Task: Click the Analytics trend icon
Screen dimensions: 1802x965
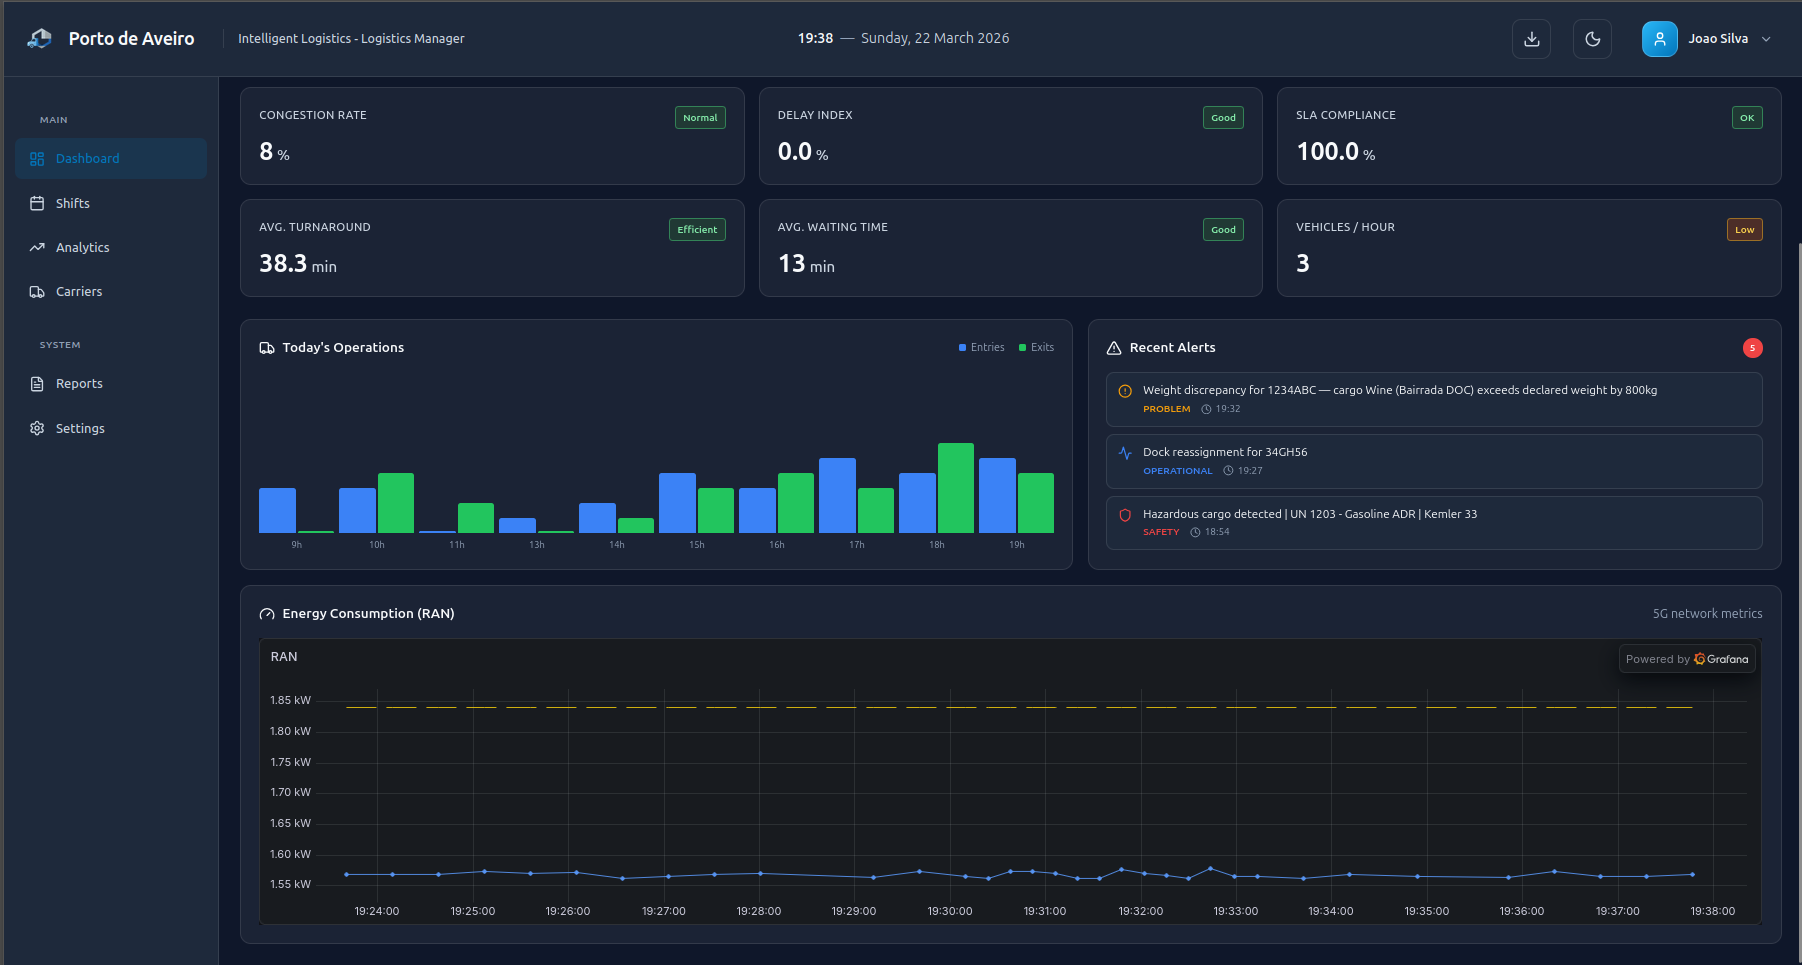Action: coord(37,247)
